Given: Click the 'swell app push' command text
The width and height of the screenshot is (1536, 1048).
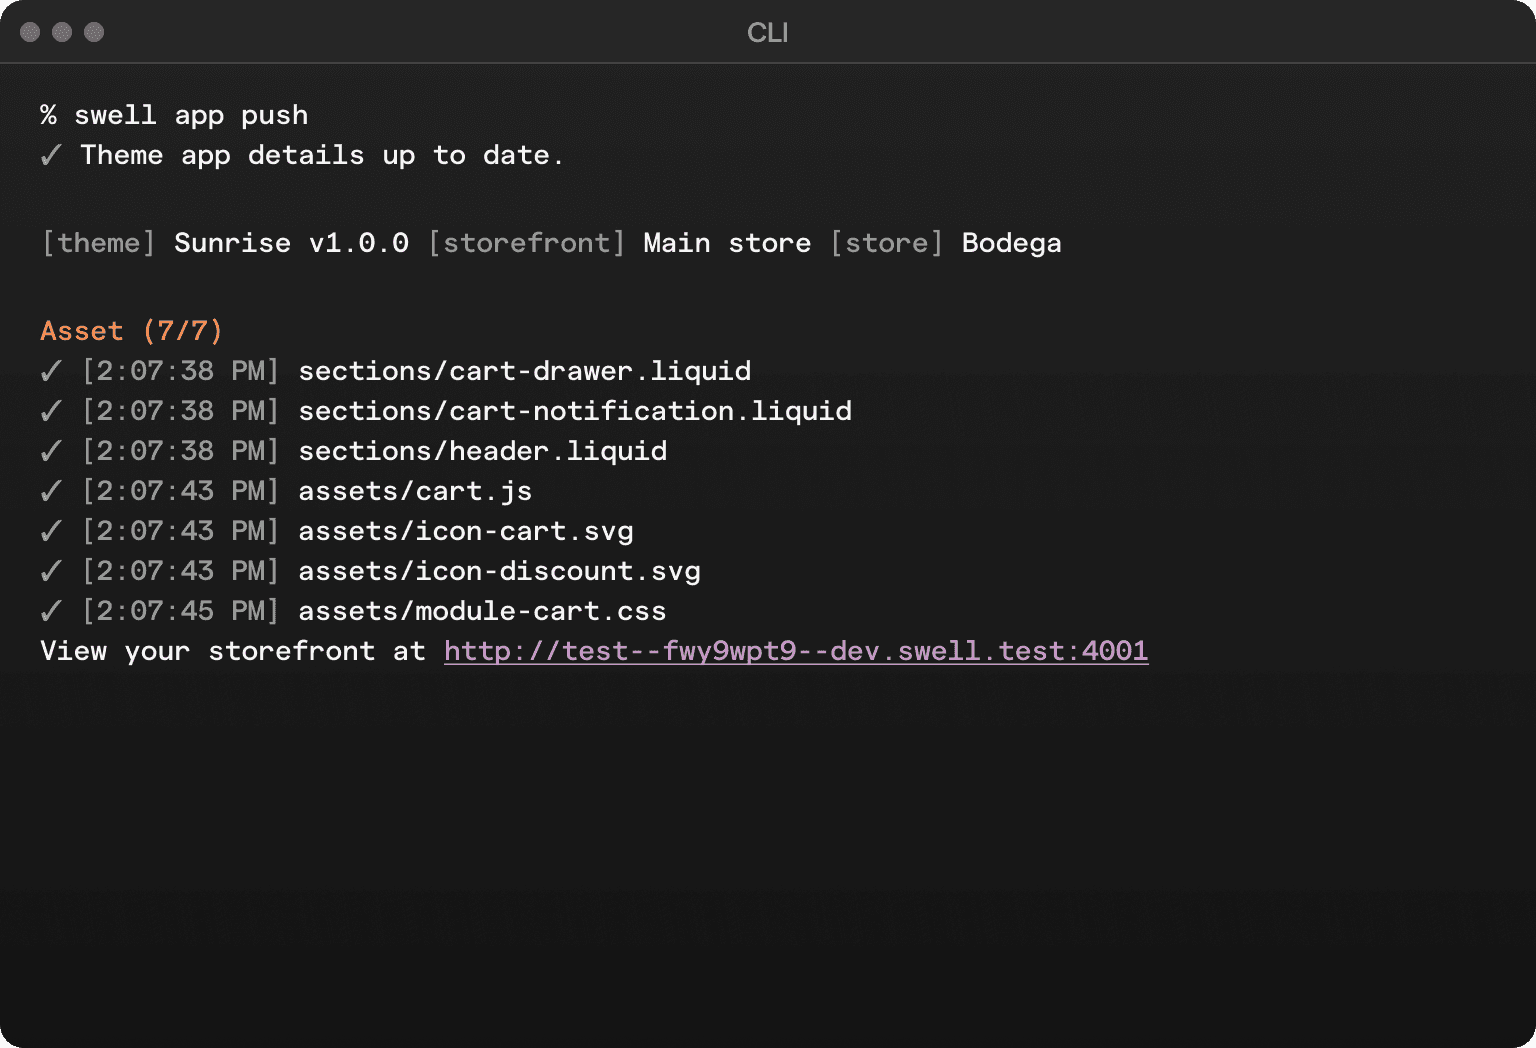Looking at the screenshot, I should 191,116.
